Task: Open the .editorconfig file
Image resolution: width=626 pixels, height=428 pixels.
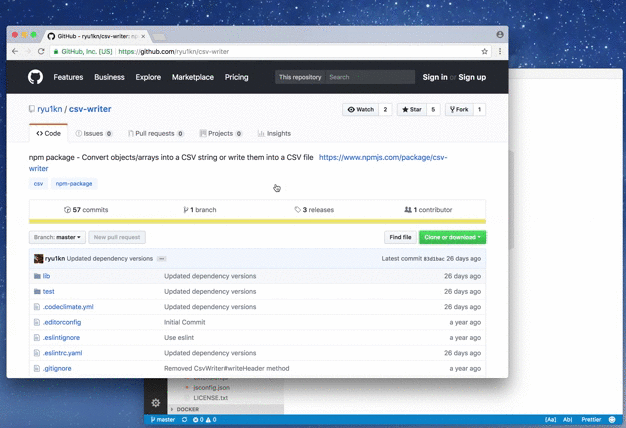Action: click(x=62, y=322)
